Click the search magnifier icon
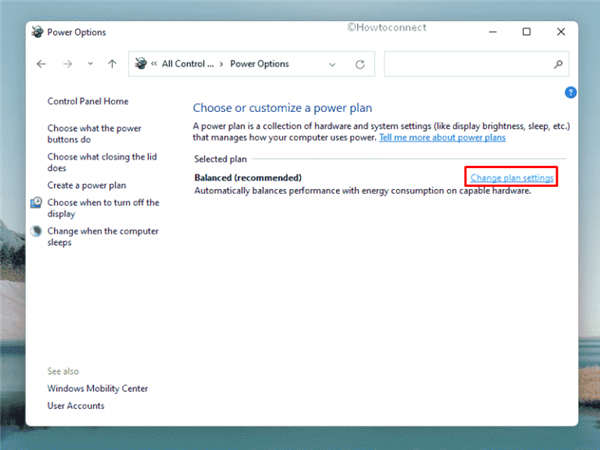This screenshot has width=600, height=450. point(558,64)
